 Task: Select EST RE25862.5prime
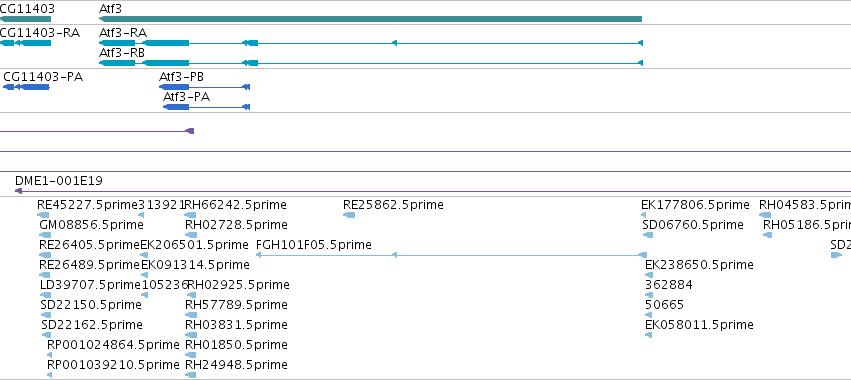393,205
